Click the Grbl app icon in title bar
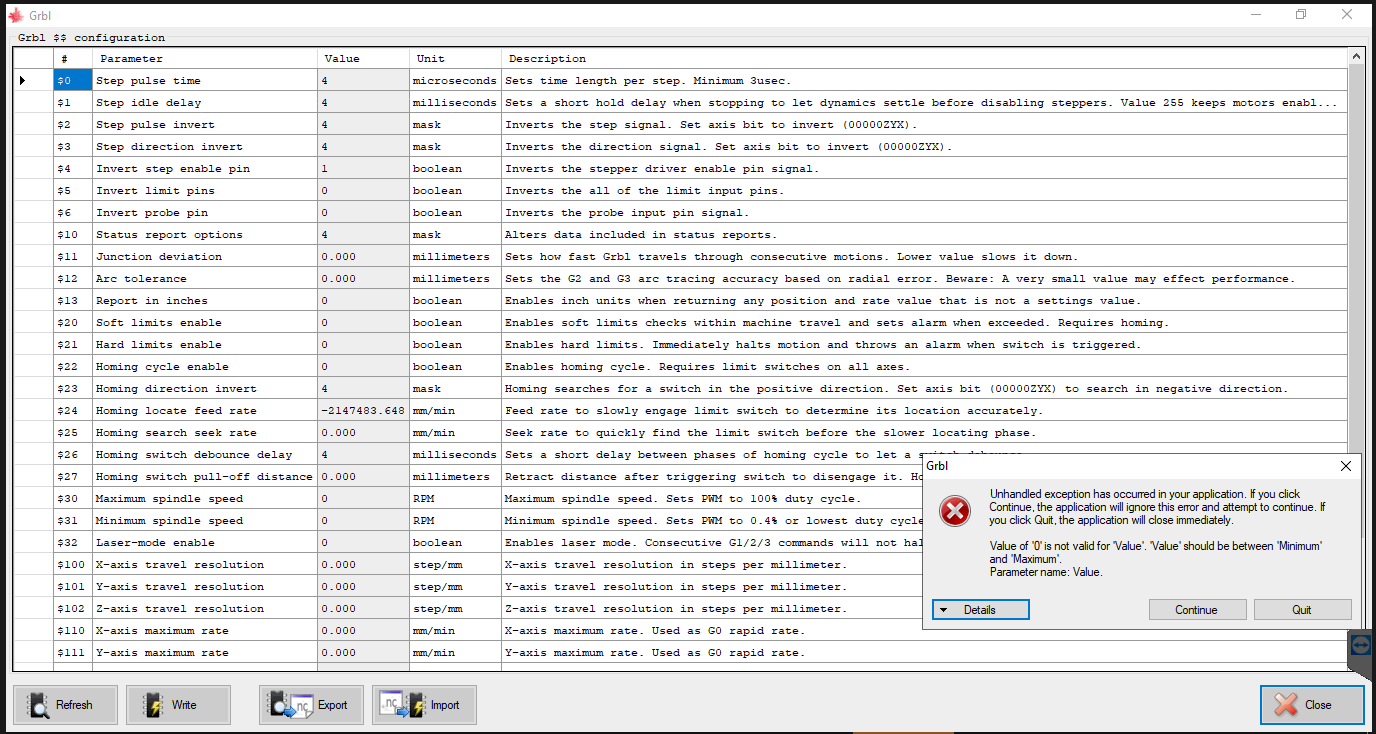1376x734 pixels. (15, 15)
